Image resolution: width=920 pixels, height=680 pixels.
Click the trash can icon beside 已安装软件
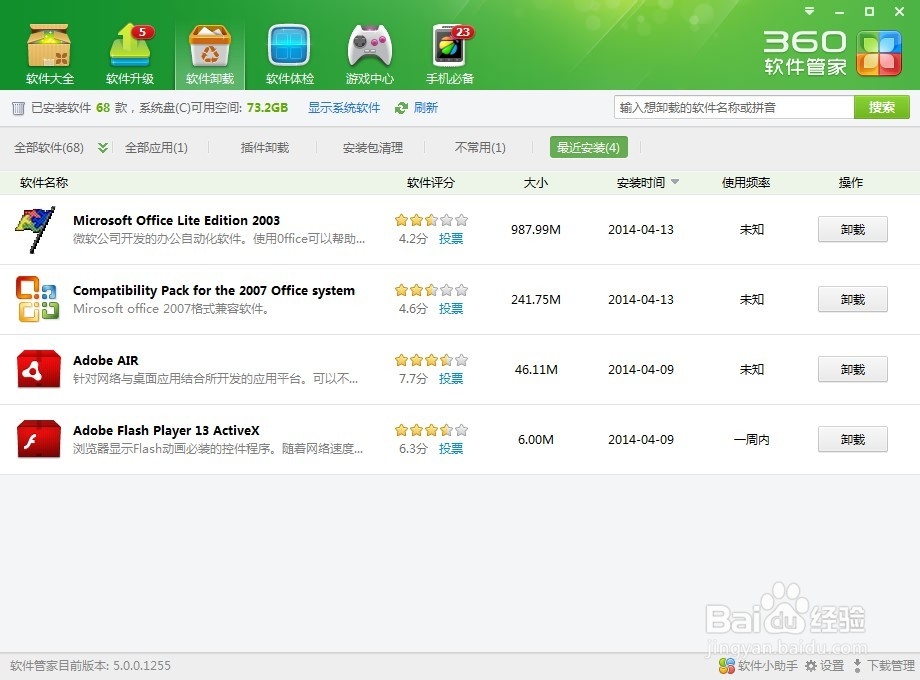point(18,108)
